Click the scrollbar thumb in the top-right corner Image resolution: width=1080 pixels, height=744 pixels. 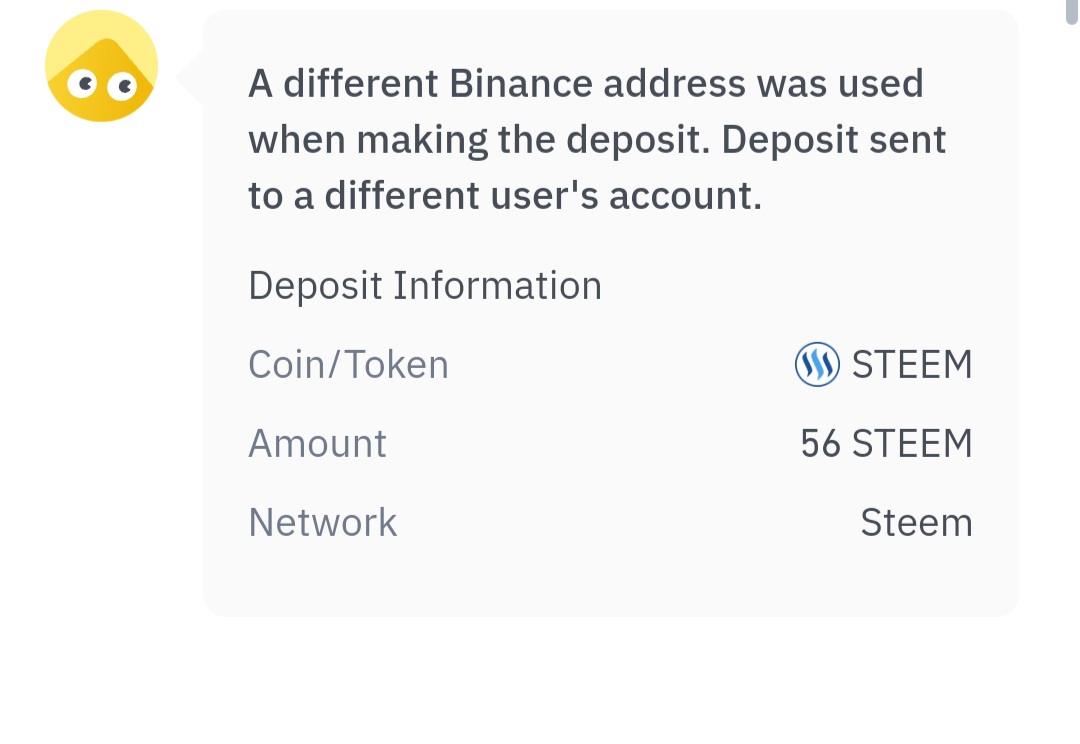1072,10
